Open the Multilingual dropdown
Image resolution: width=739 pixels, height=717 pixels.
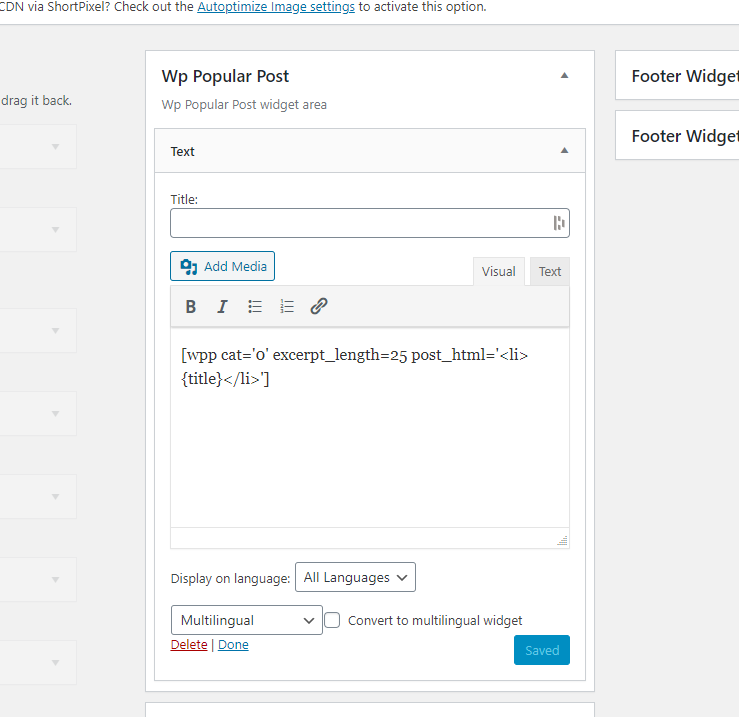tap(246, 620)
